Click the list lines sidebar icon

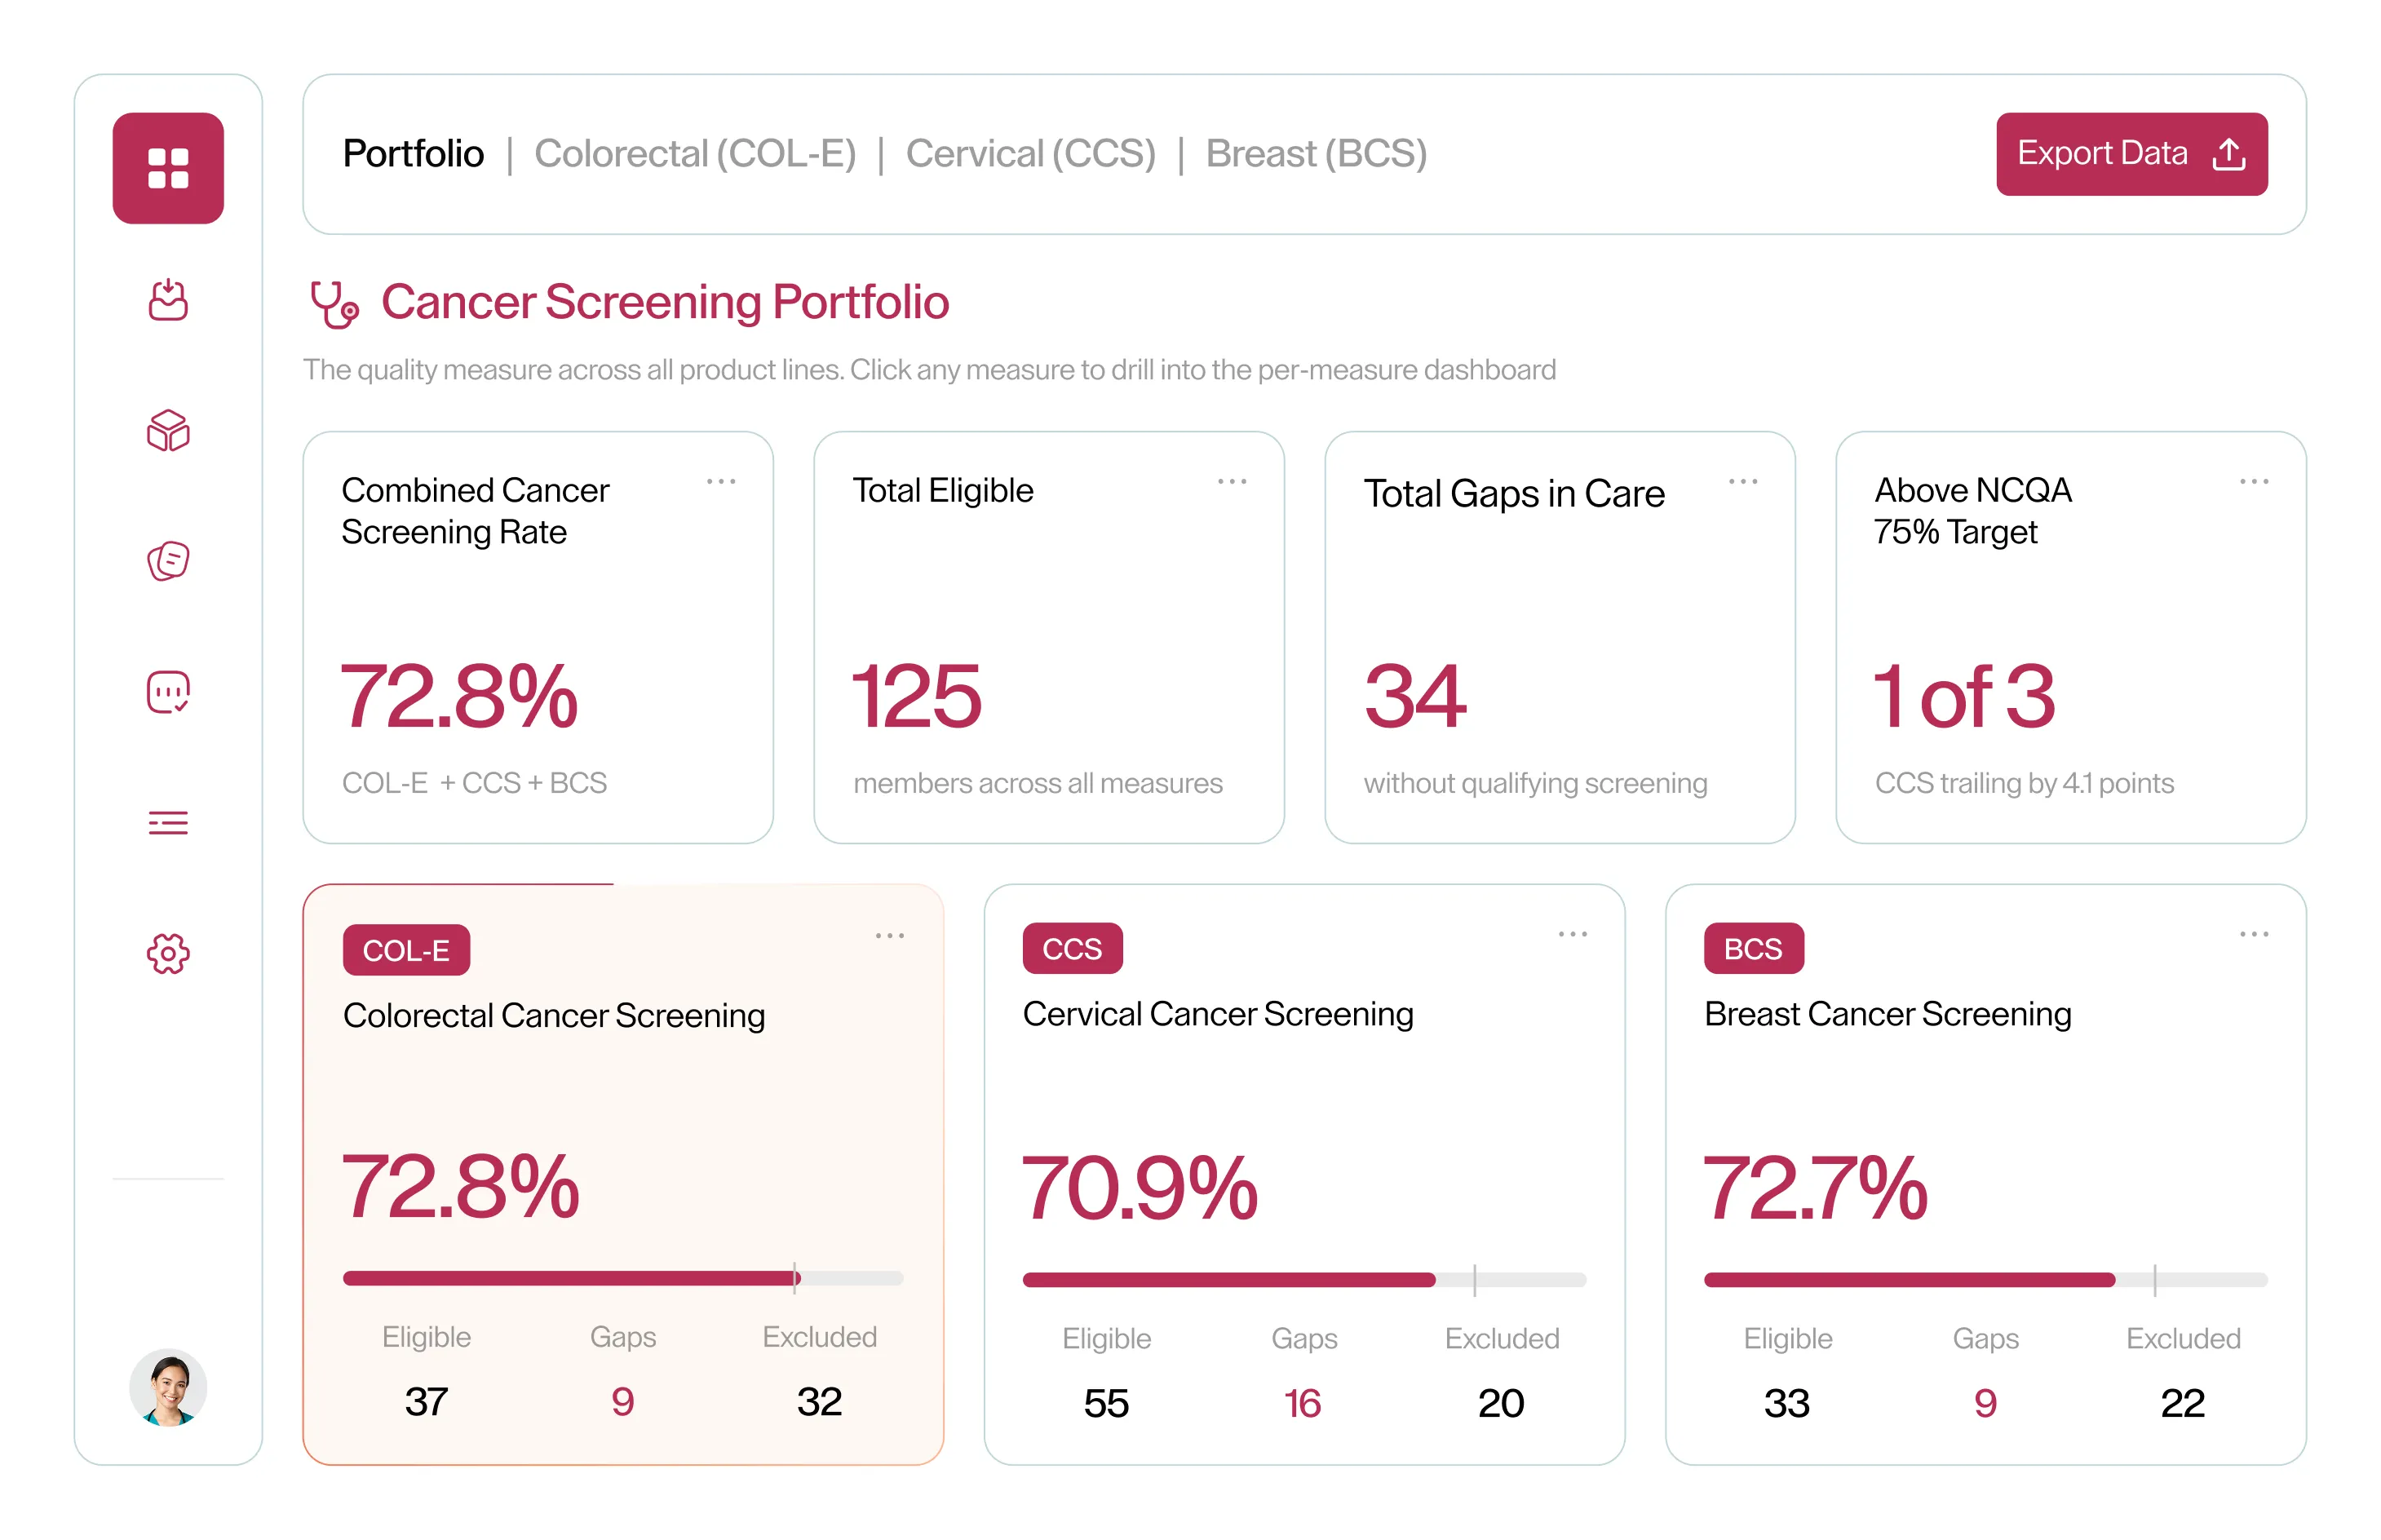[168, 823]
